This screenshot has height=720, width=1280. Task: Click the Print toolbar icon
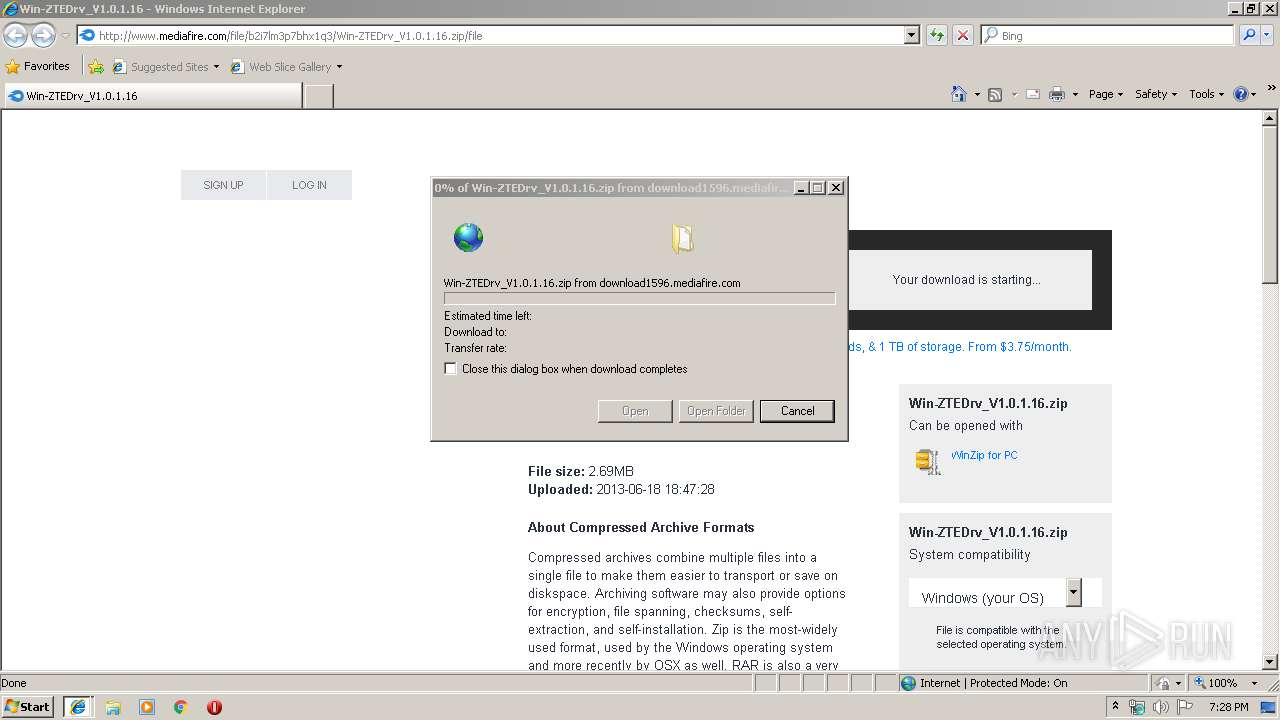pyautogui.click(x=1057, y=94)
